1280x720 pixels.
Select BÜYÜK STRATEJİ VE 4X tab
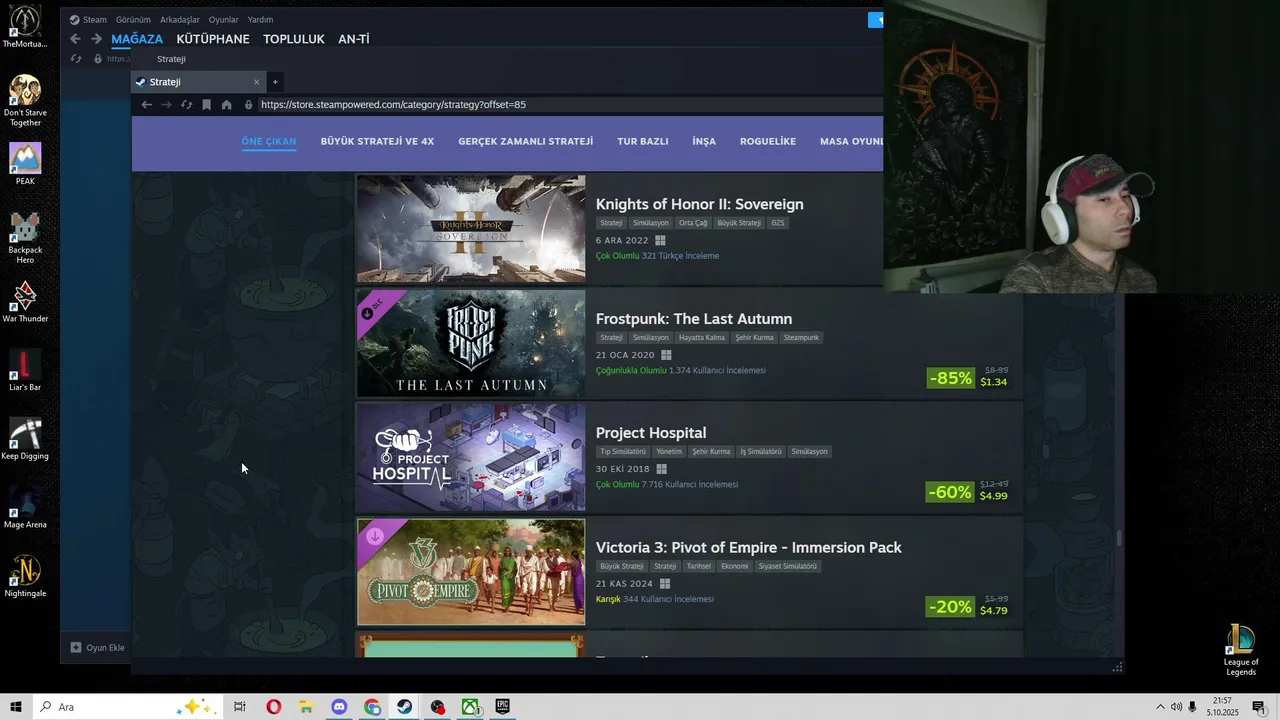point(377,141)
